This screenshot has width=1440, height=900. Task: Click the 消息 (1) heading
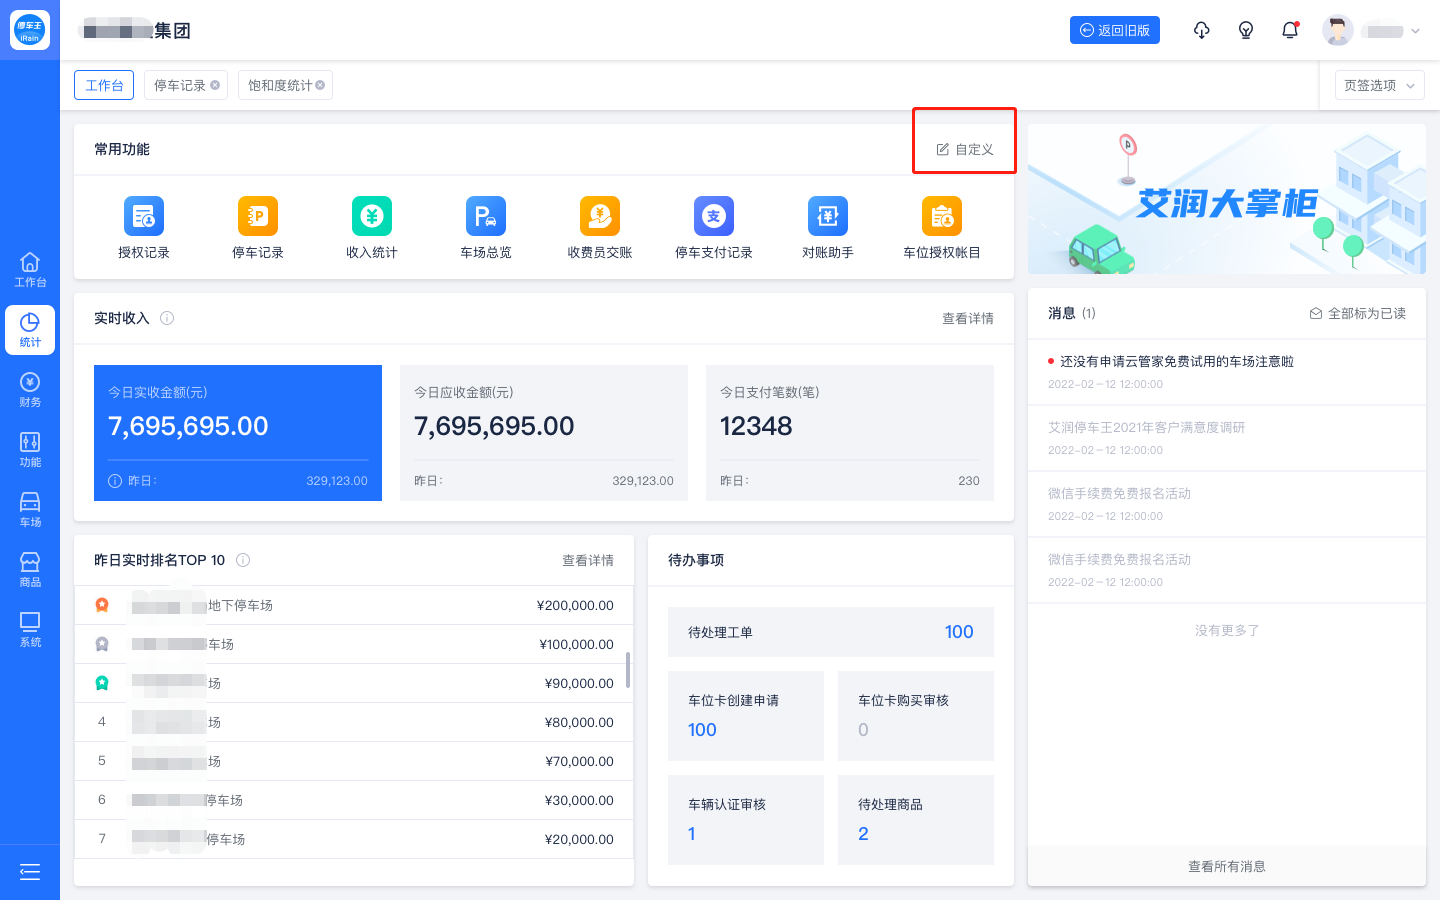point(1072,313)
